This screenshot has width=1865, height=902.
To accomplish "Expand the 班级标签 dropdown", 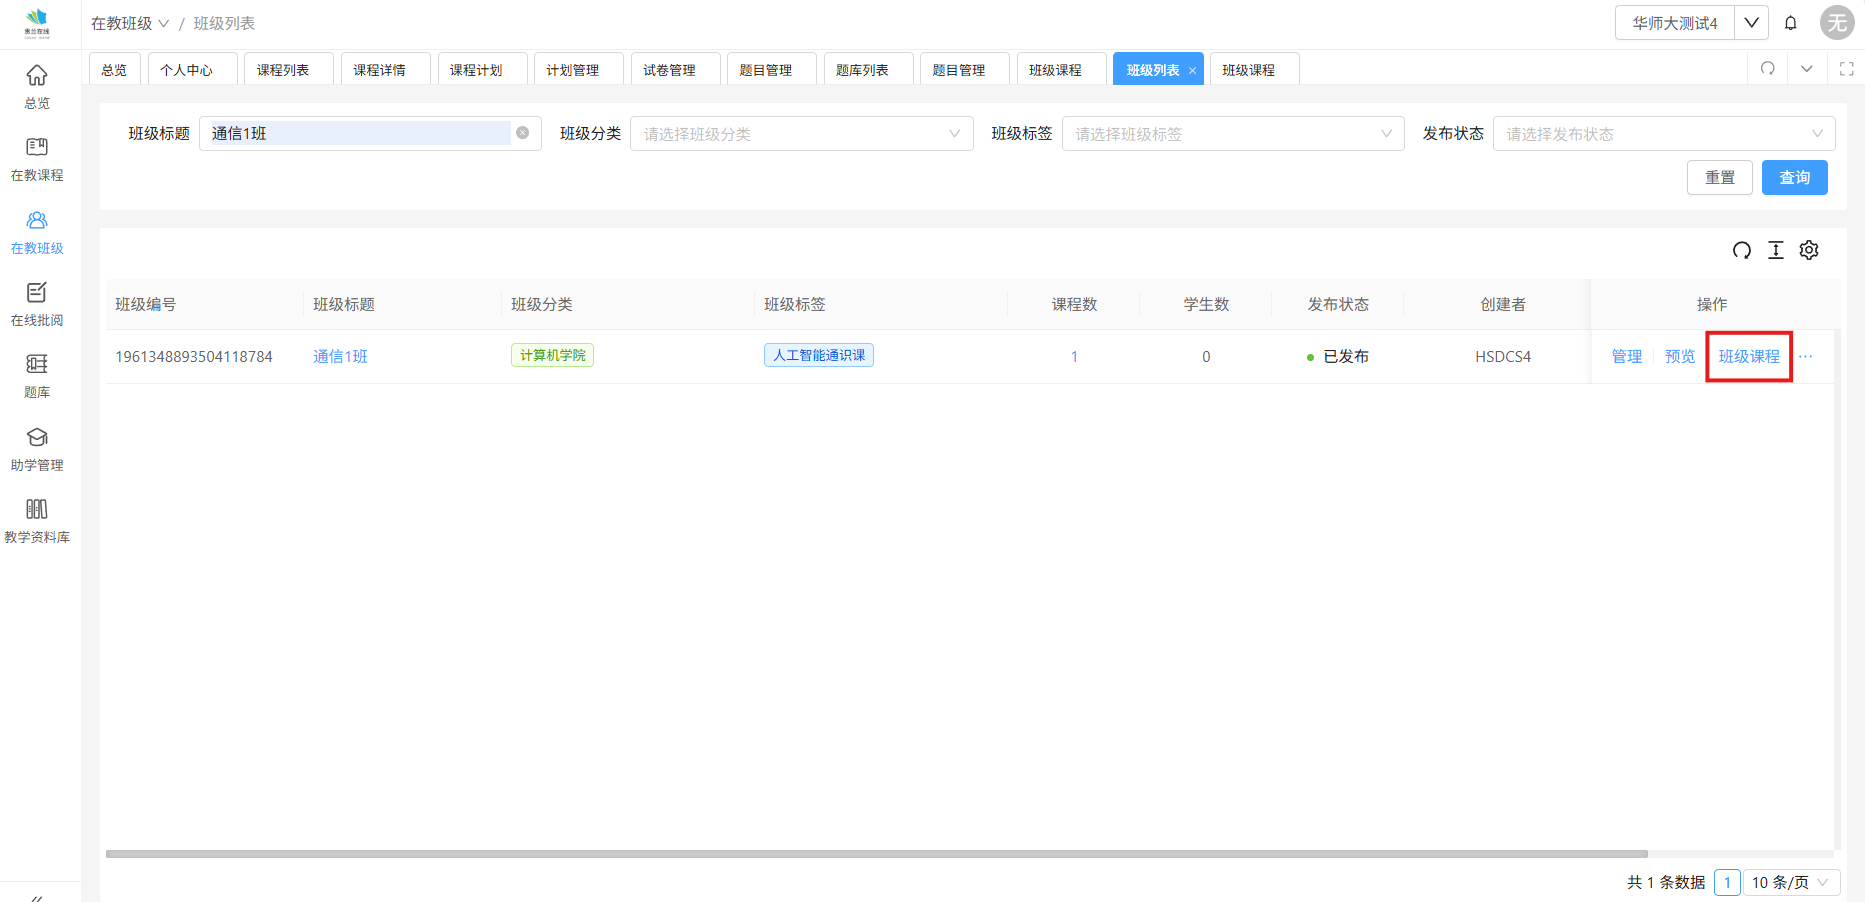I will pos(1232,134).
